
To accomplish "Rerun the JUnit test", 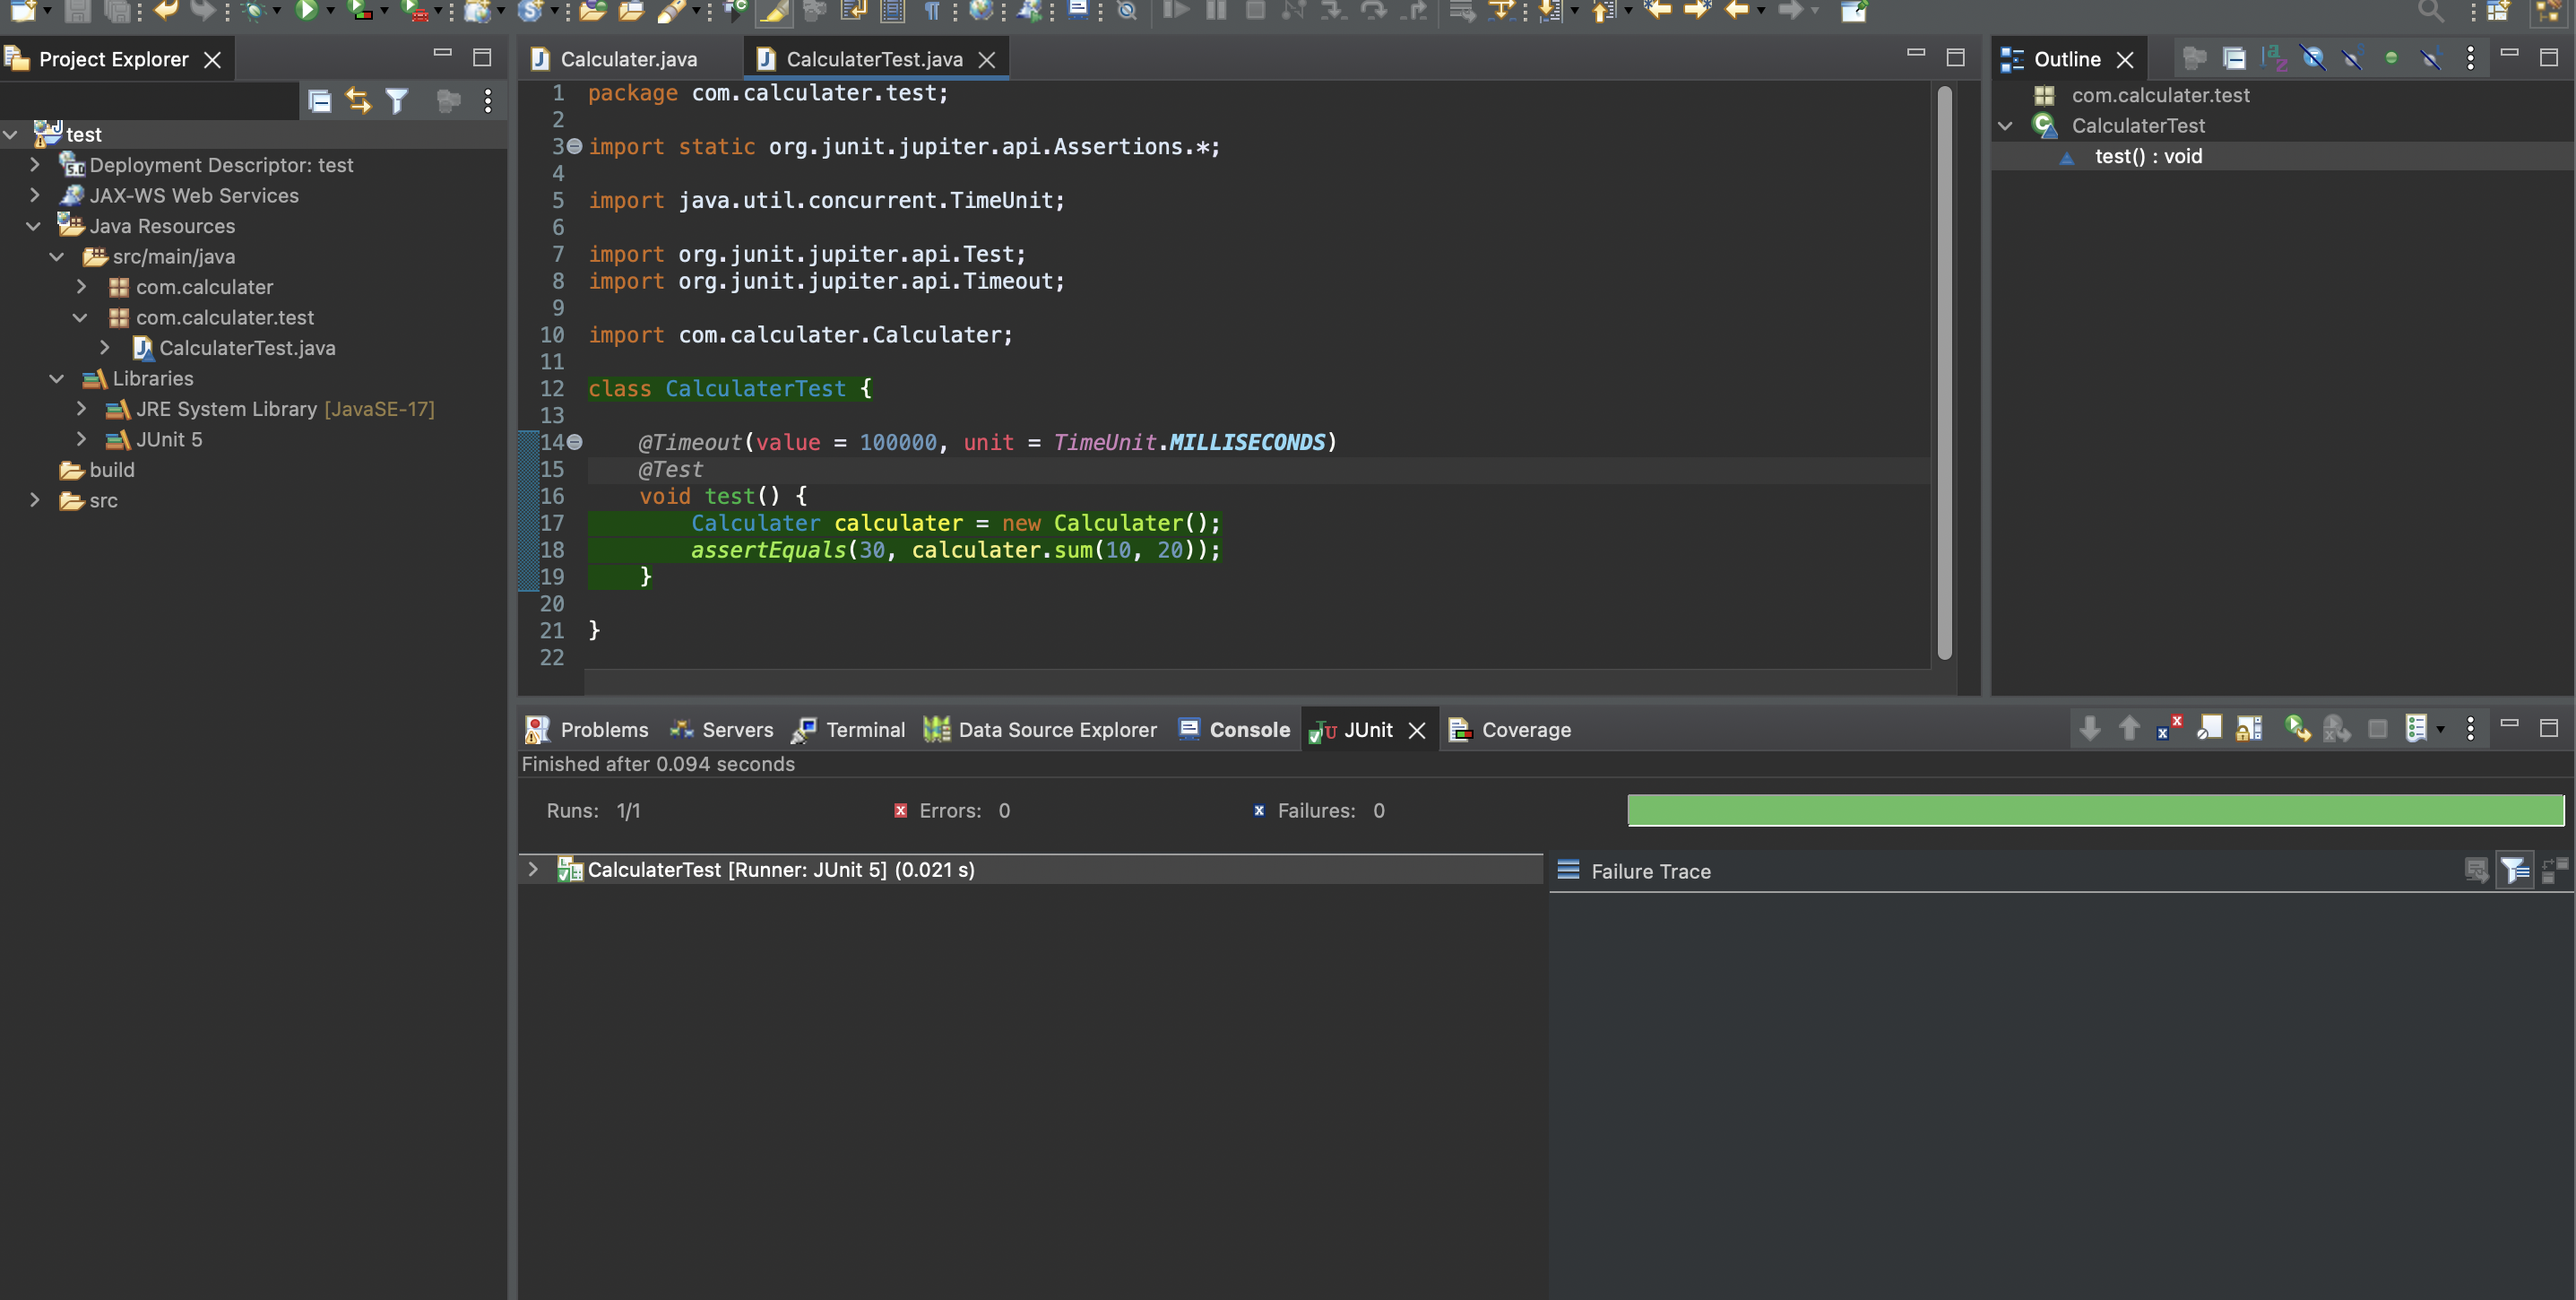I will pyautogui.click(x=2297, y=729).
